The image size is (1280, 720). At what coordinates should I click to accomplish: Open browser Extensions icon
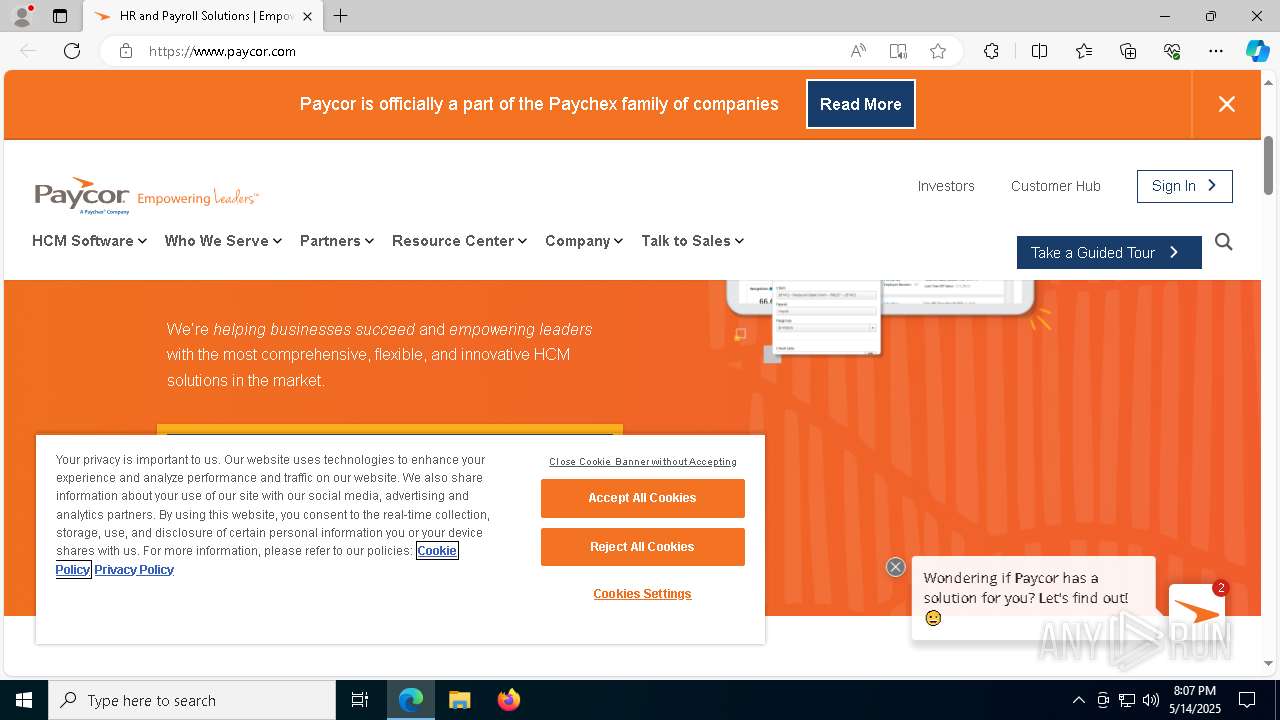tap(991, 51)
